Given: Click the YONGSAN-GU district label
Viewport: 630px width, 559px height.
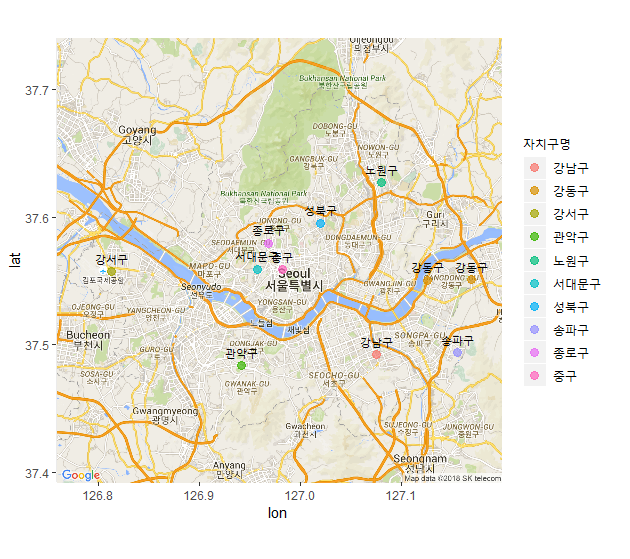Looking at the screenshot, I should [x=282, y=305].
